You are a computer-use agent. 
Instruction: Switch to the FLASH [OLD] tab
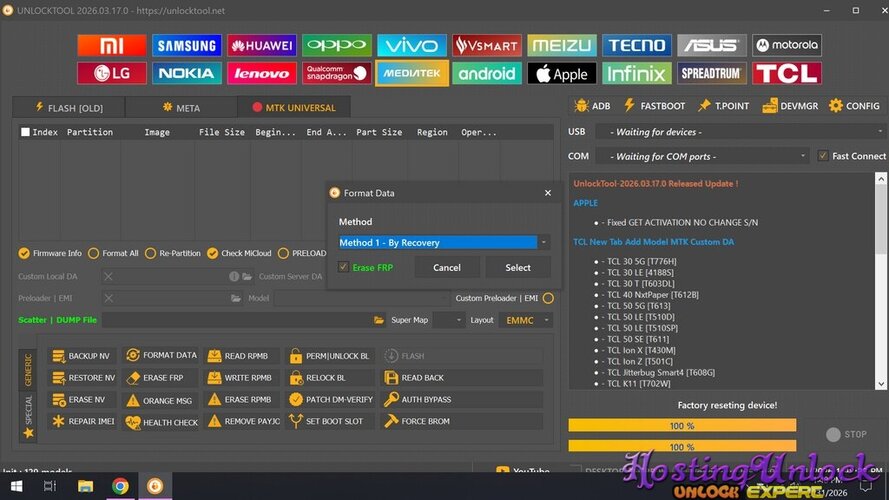(x=68, y=108)
